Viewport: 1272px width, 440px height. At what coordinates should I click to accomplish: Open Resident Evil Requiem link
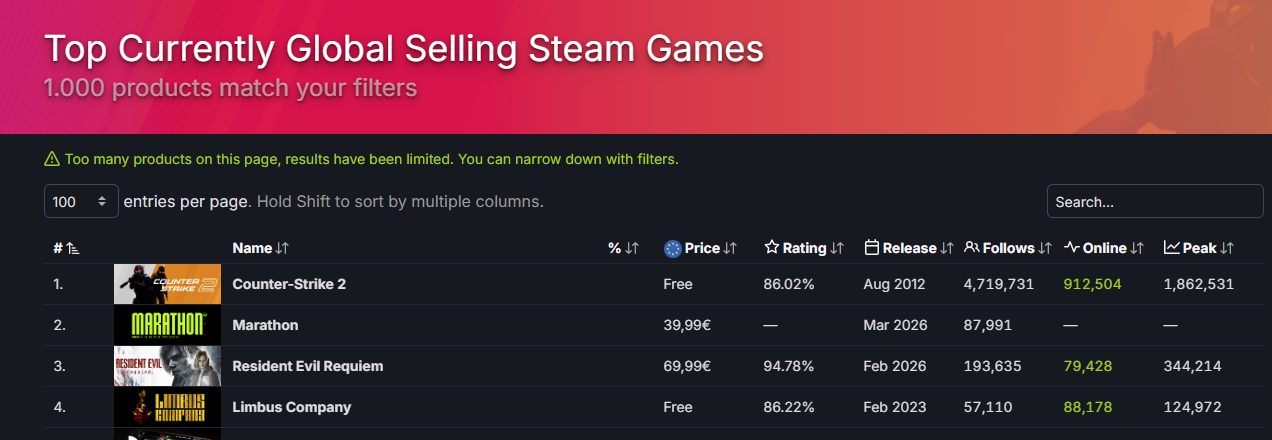pos(307,366)
